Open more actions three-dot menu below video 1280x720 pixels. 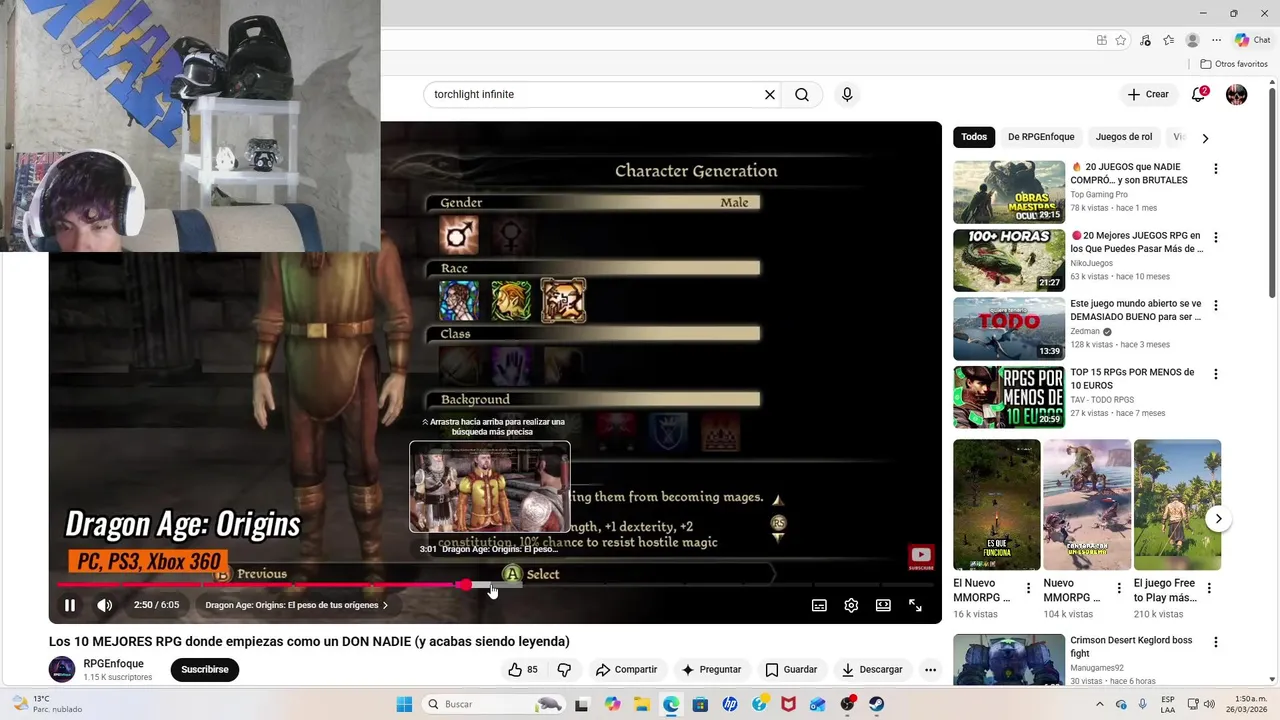(930, 670)
